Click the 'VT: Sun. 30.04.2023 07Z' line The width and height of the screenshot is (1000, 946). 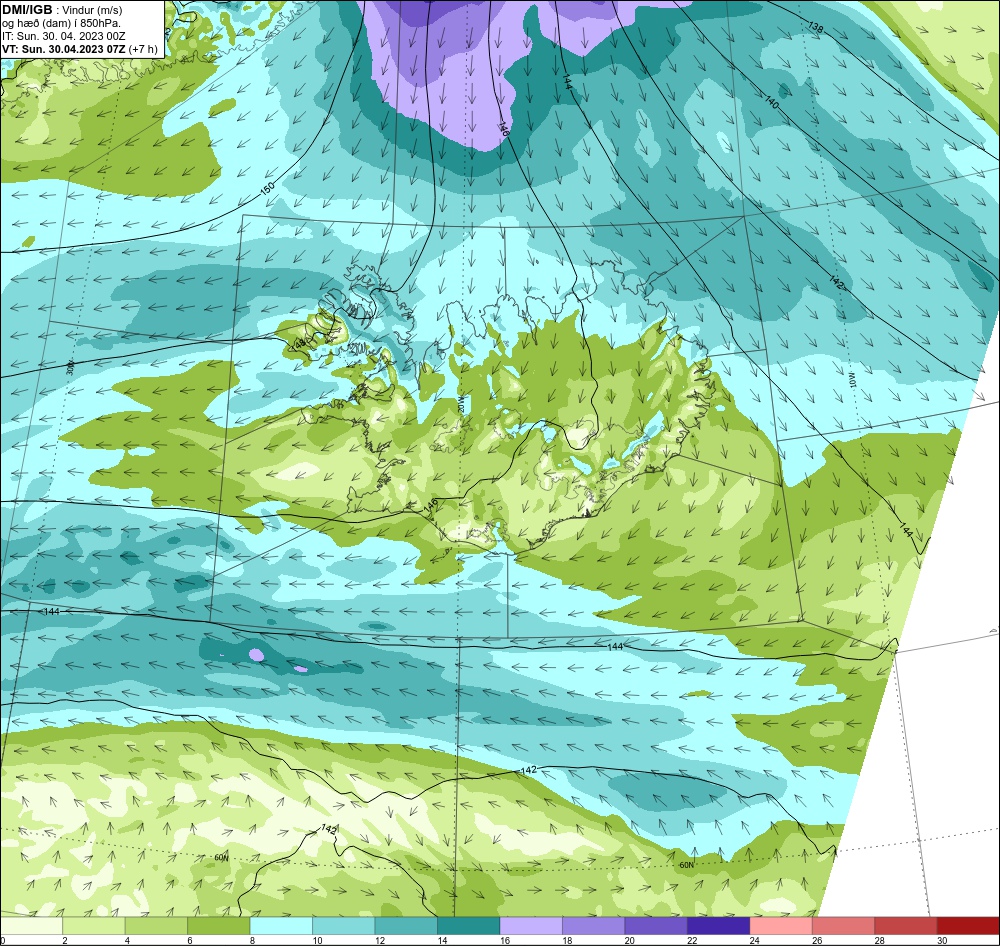(x=64, y=49)
